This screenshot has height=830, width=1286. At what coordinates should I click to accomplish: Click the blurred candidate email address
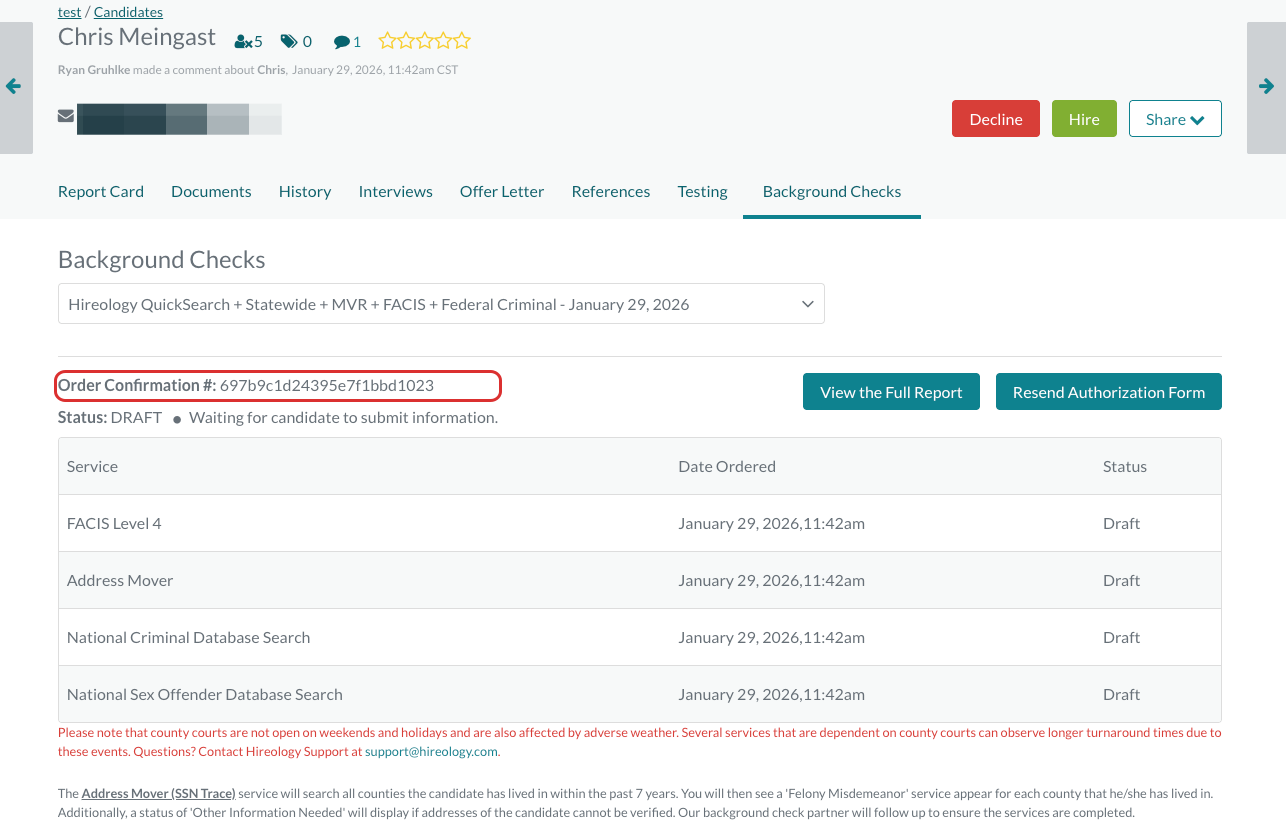(x=179, y=118)
